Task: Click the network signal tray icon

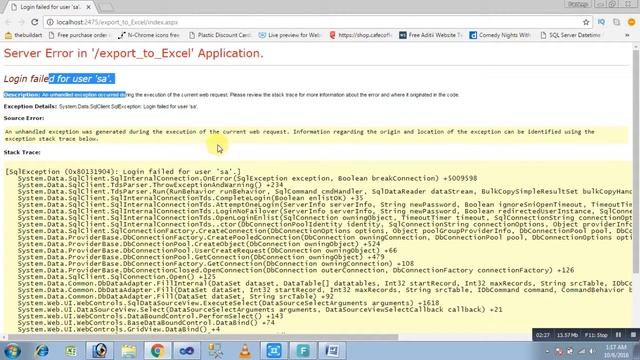Action: 582,351
